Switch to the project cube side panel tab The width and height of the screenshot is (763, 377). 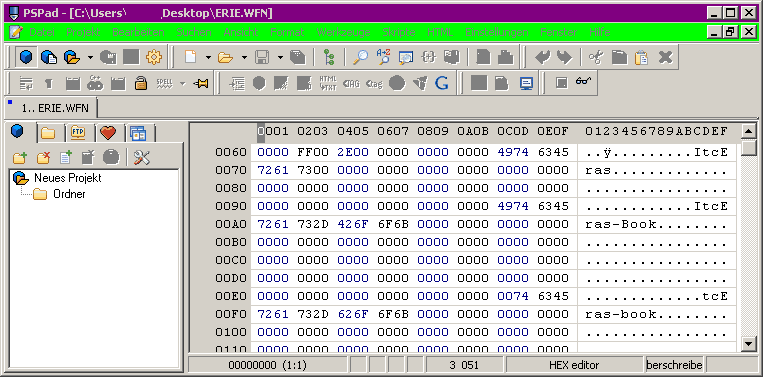(18, 132)
